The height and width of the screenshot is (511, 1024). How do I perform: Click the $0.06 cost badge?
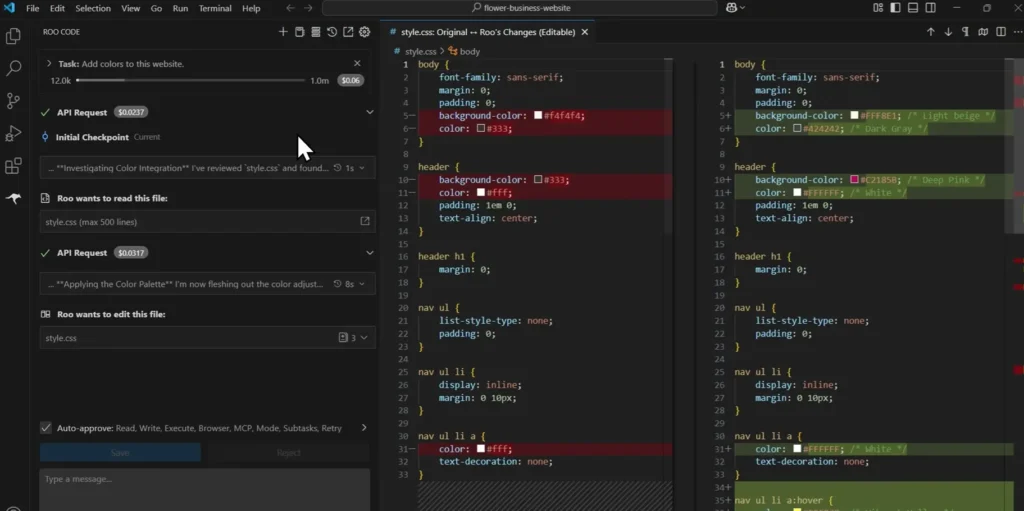(x=351, y=80)
